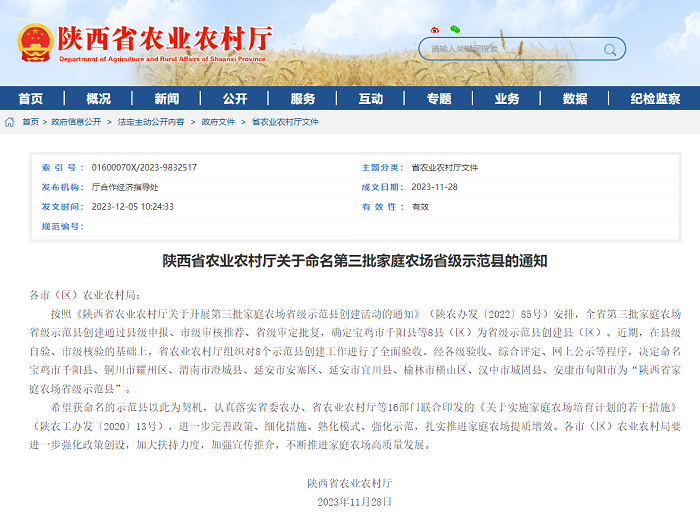Select 互动 in the navigation bar
The width and height of the screenshot is (700, 521).
click(371, 99)
